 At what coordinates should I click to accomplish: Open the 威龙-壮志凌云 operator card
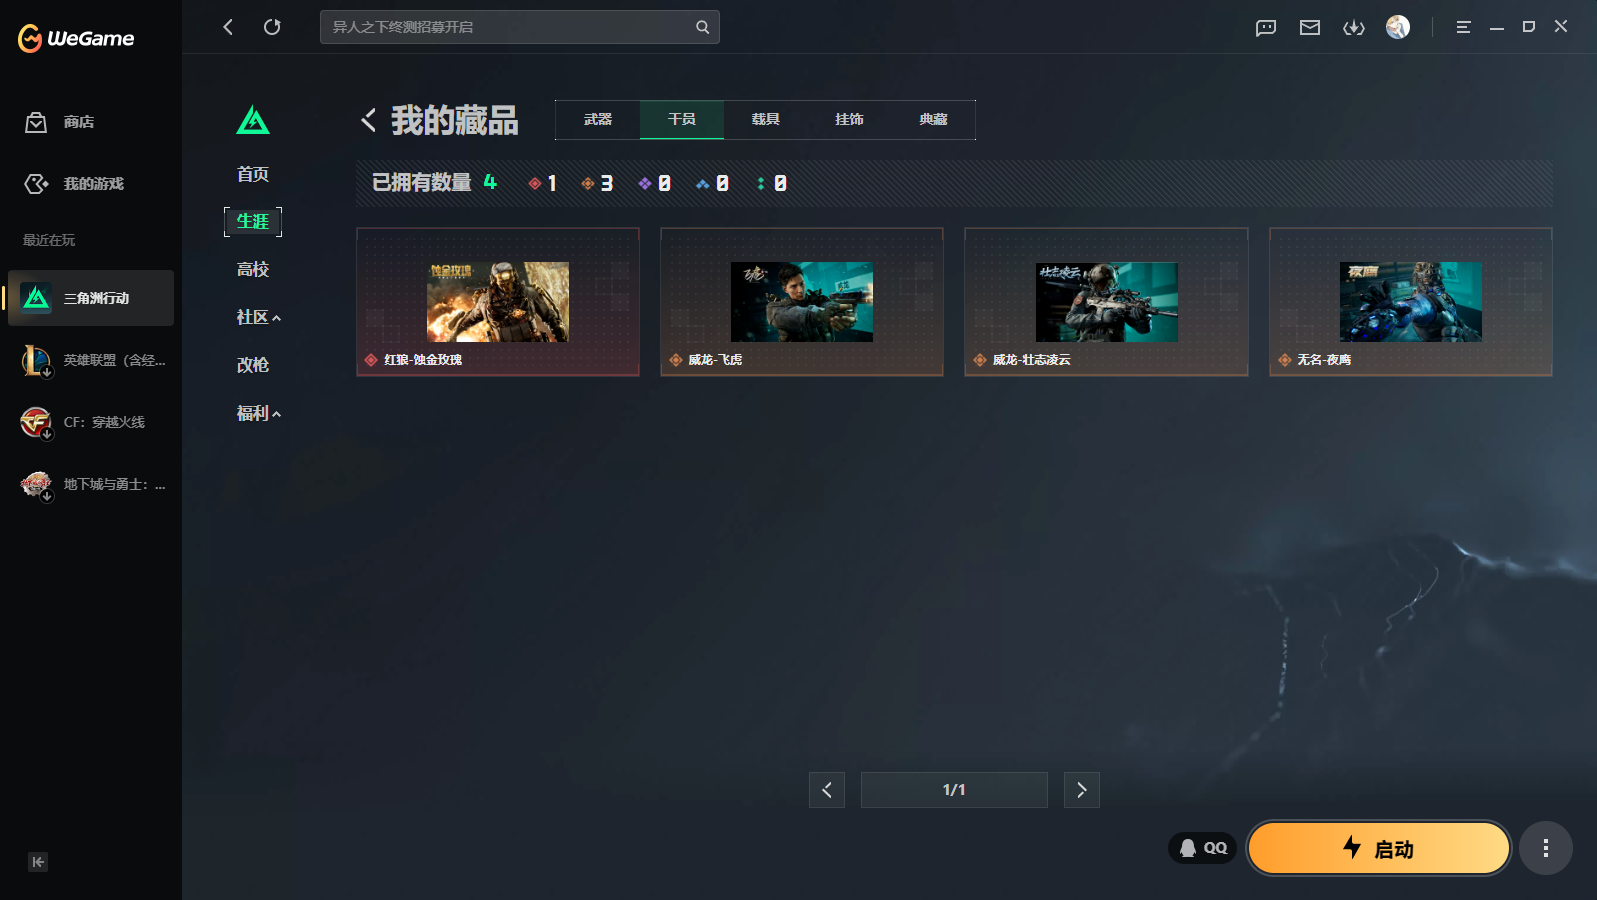click(1106, 302)
